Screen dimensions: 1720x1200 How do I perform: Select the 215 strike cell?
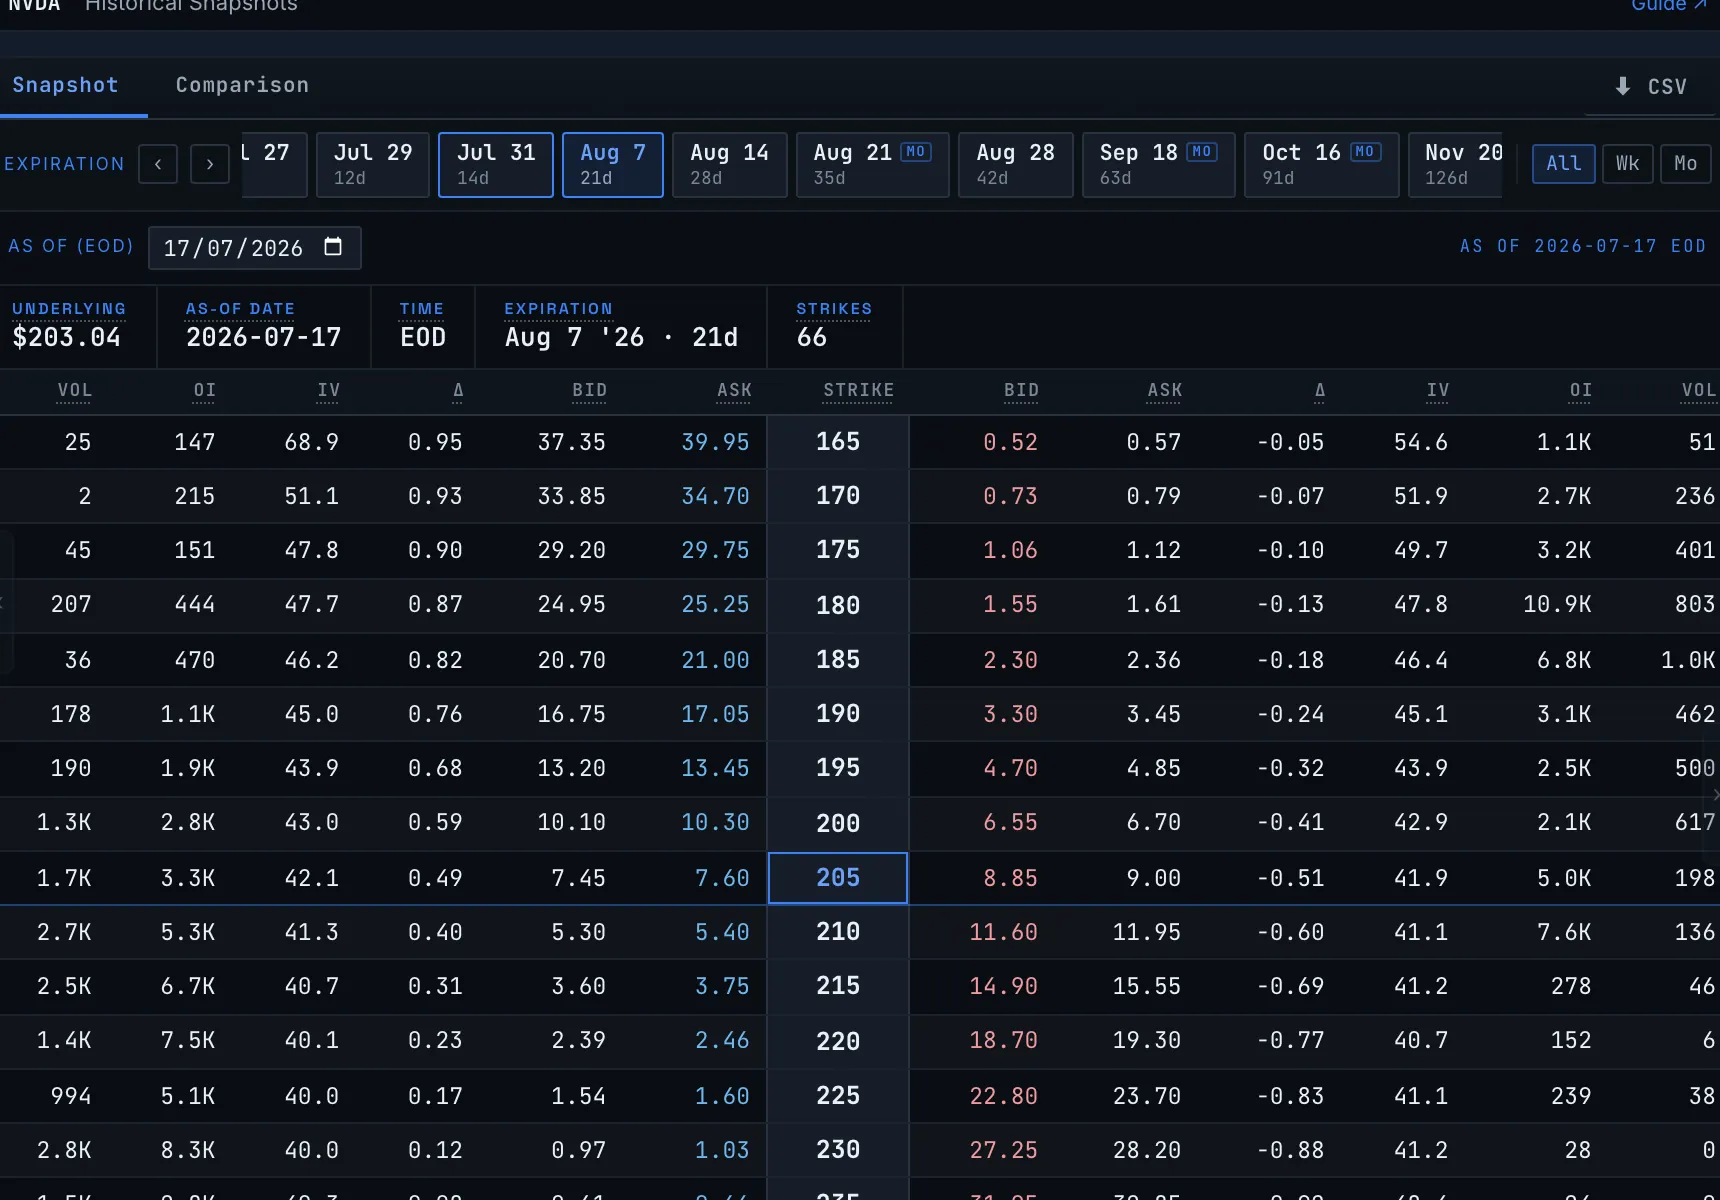tap(838, 986)
